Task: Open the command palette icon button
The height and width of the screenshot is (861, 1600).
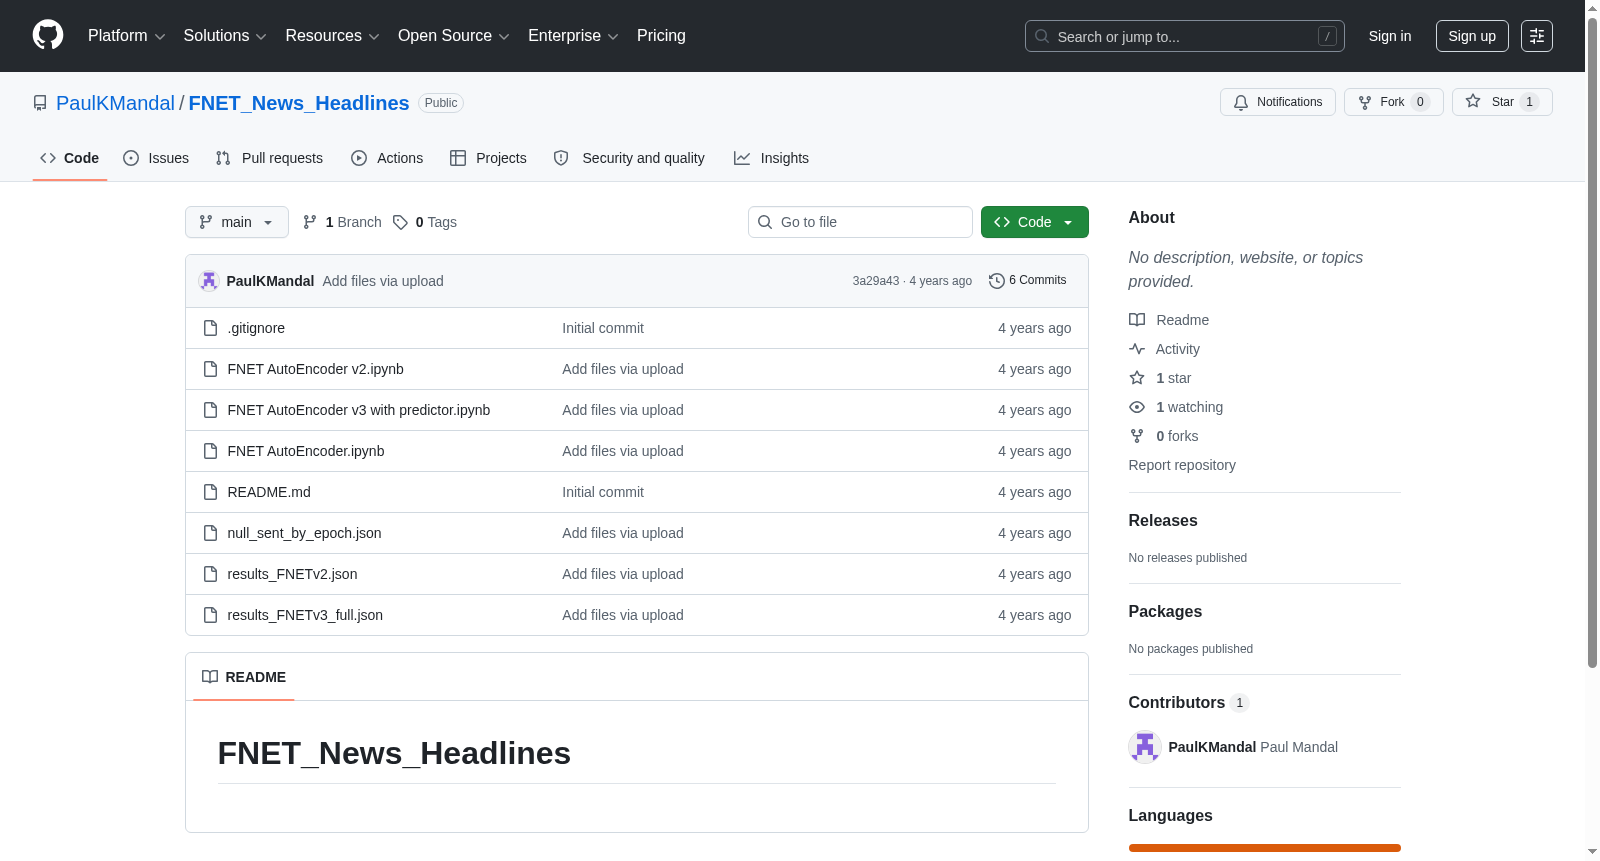Action: pos(1536,36)
